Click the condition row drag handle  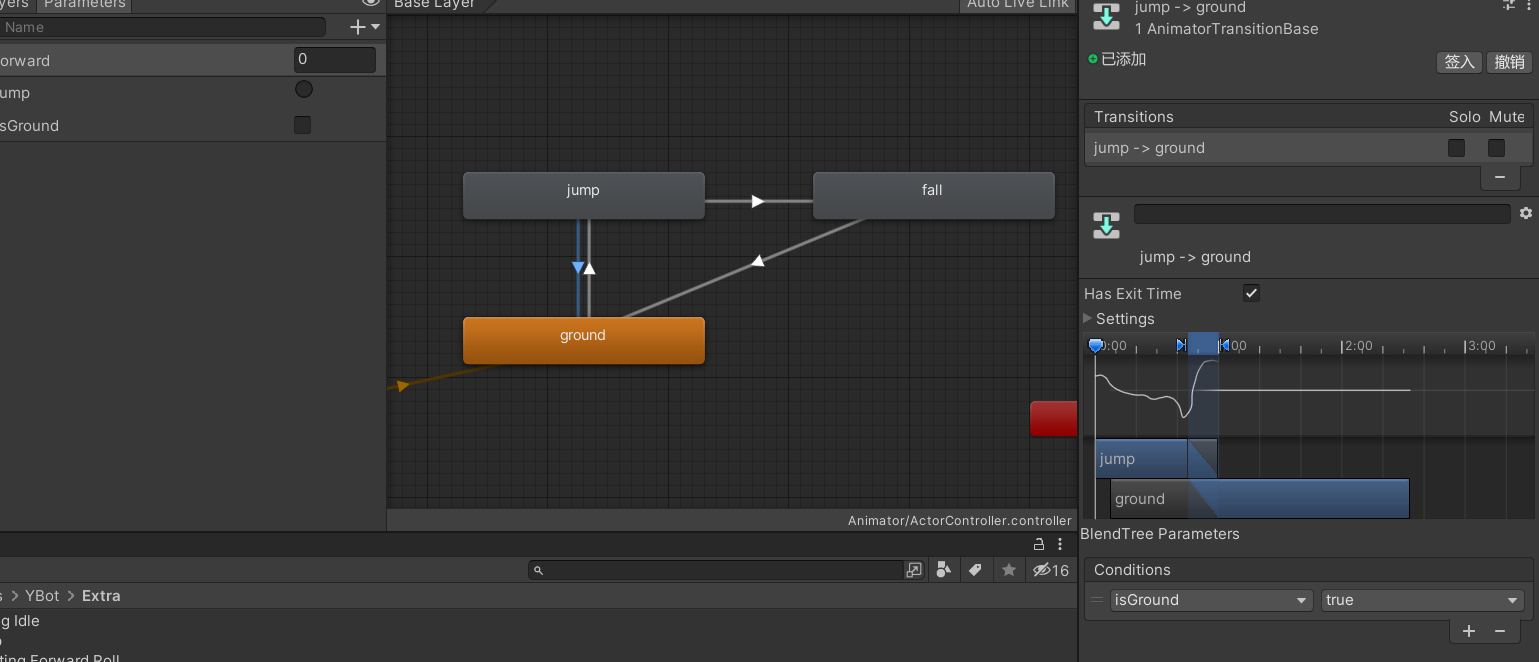[1097, 600]
